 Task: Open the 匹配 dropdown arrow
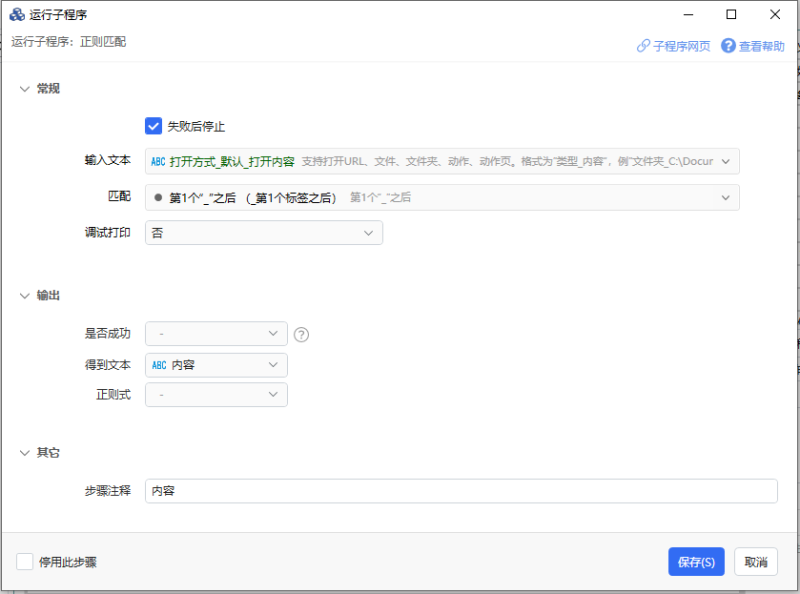pyautogui.click(x=726, y=197)
